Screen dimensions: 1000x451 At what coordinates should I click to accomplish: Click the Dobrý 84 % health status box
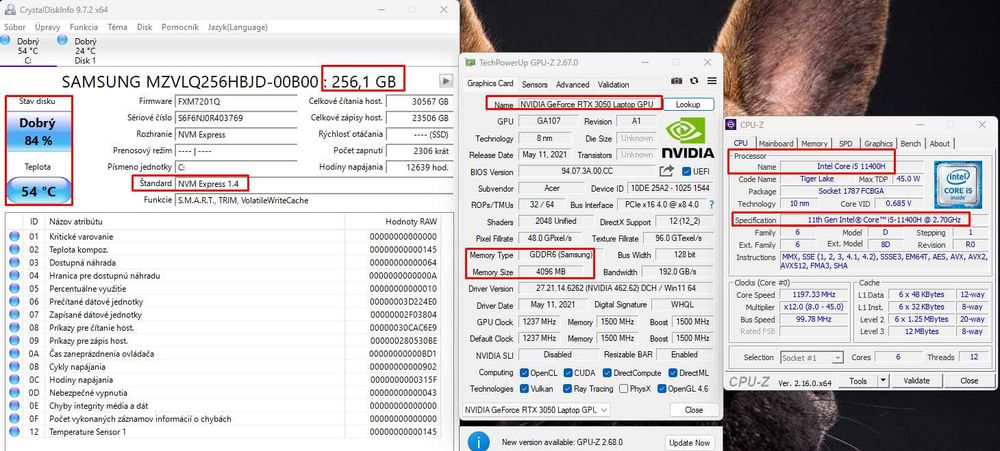click(x=39, y=133)
